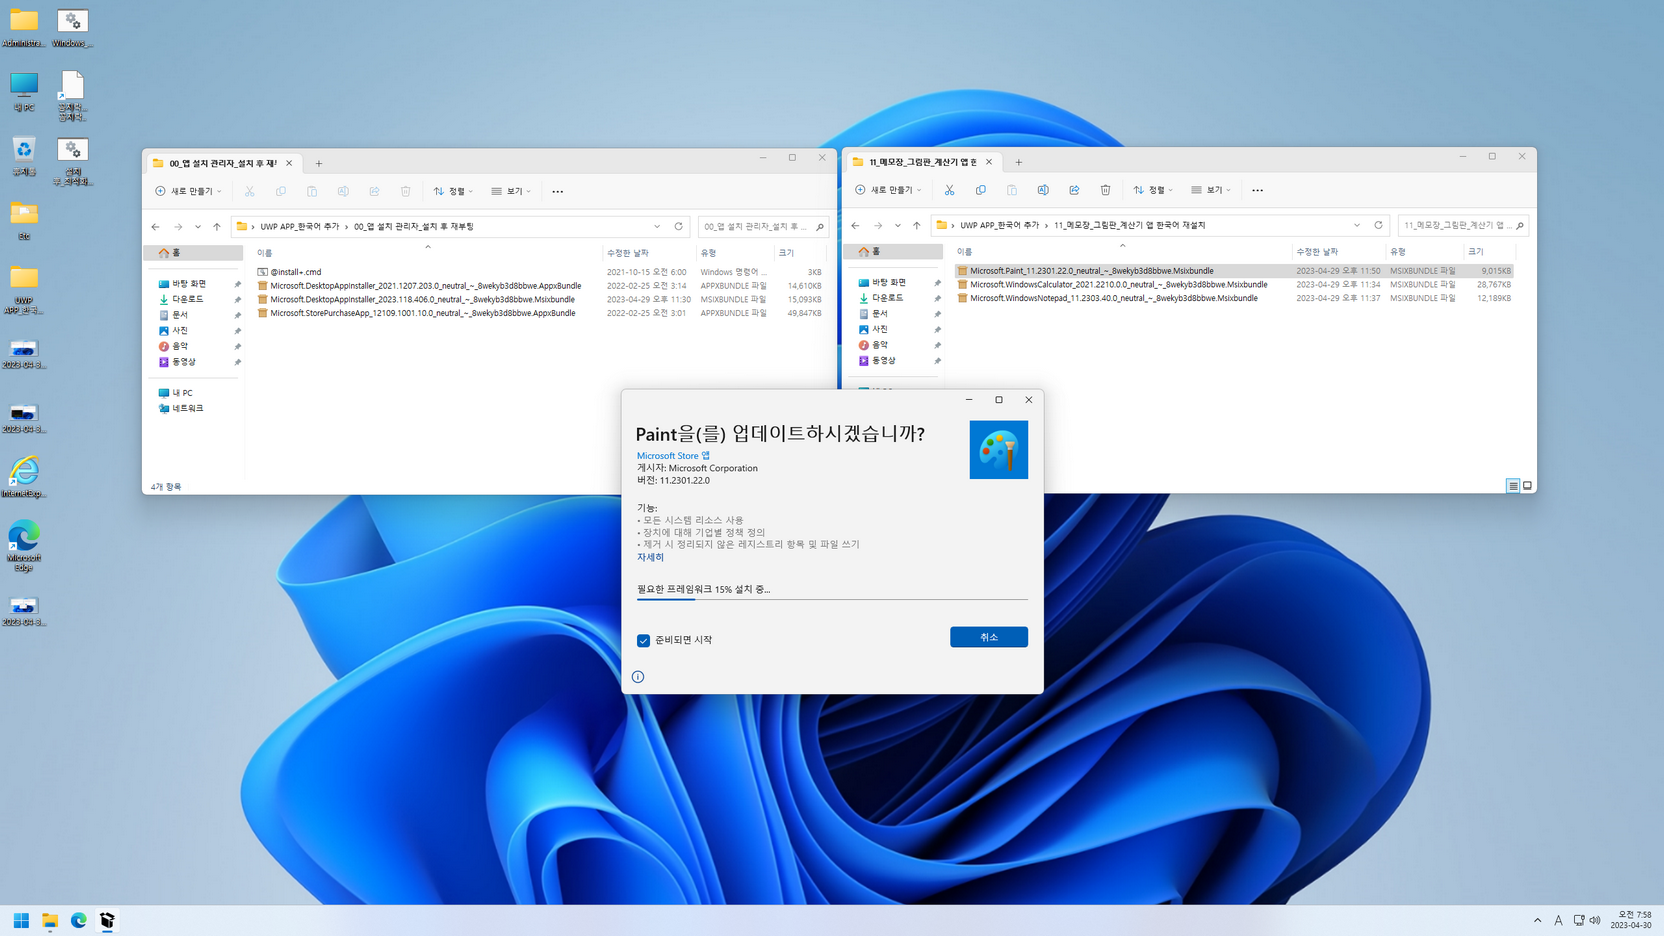This screenshot has width=1664, height=936.
Task: Click the Cut scissors icon in the right Explorer toolbar
Action: pos(949,190)
